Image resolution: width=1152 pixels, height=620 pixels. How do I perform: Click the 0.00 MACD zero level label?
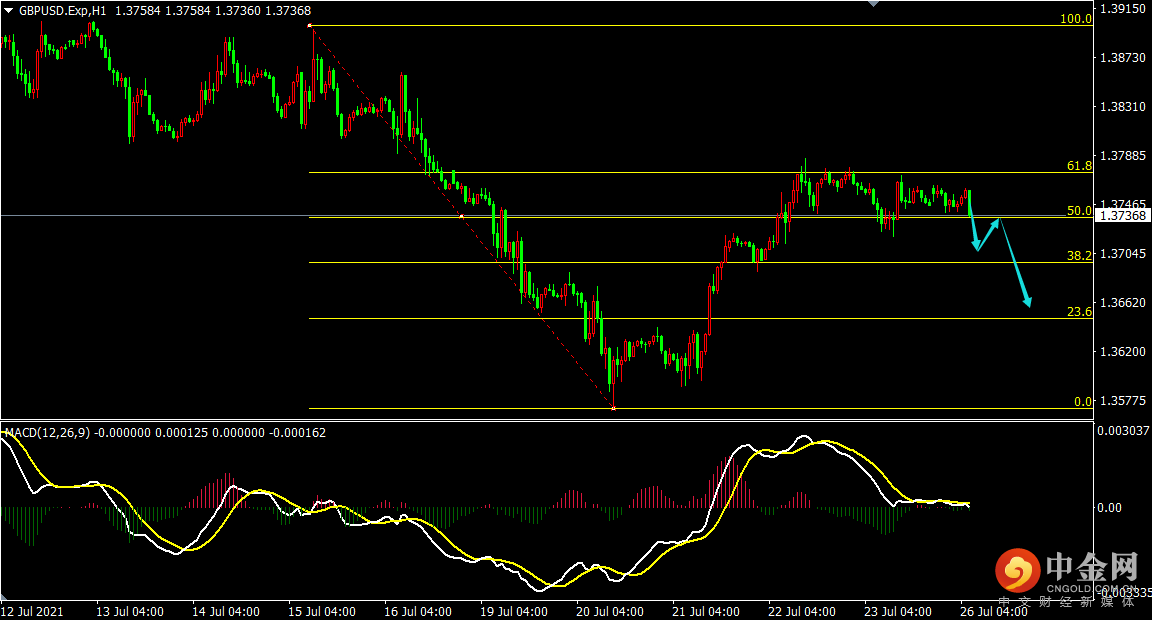pyautogui.click(x=1109, y=508)
